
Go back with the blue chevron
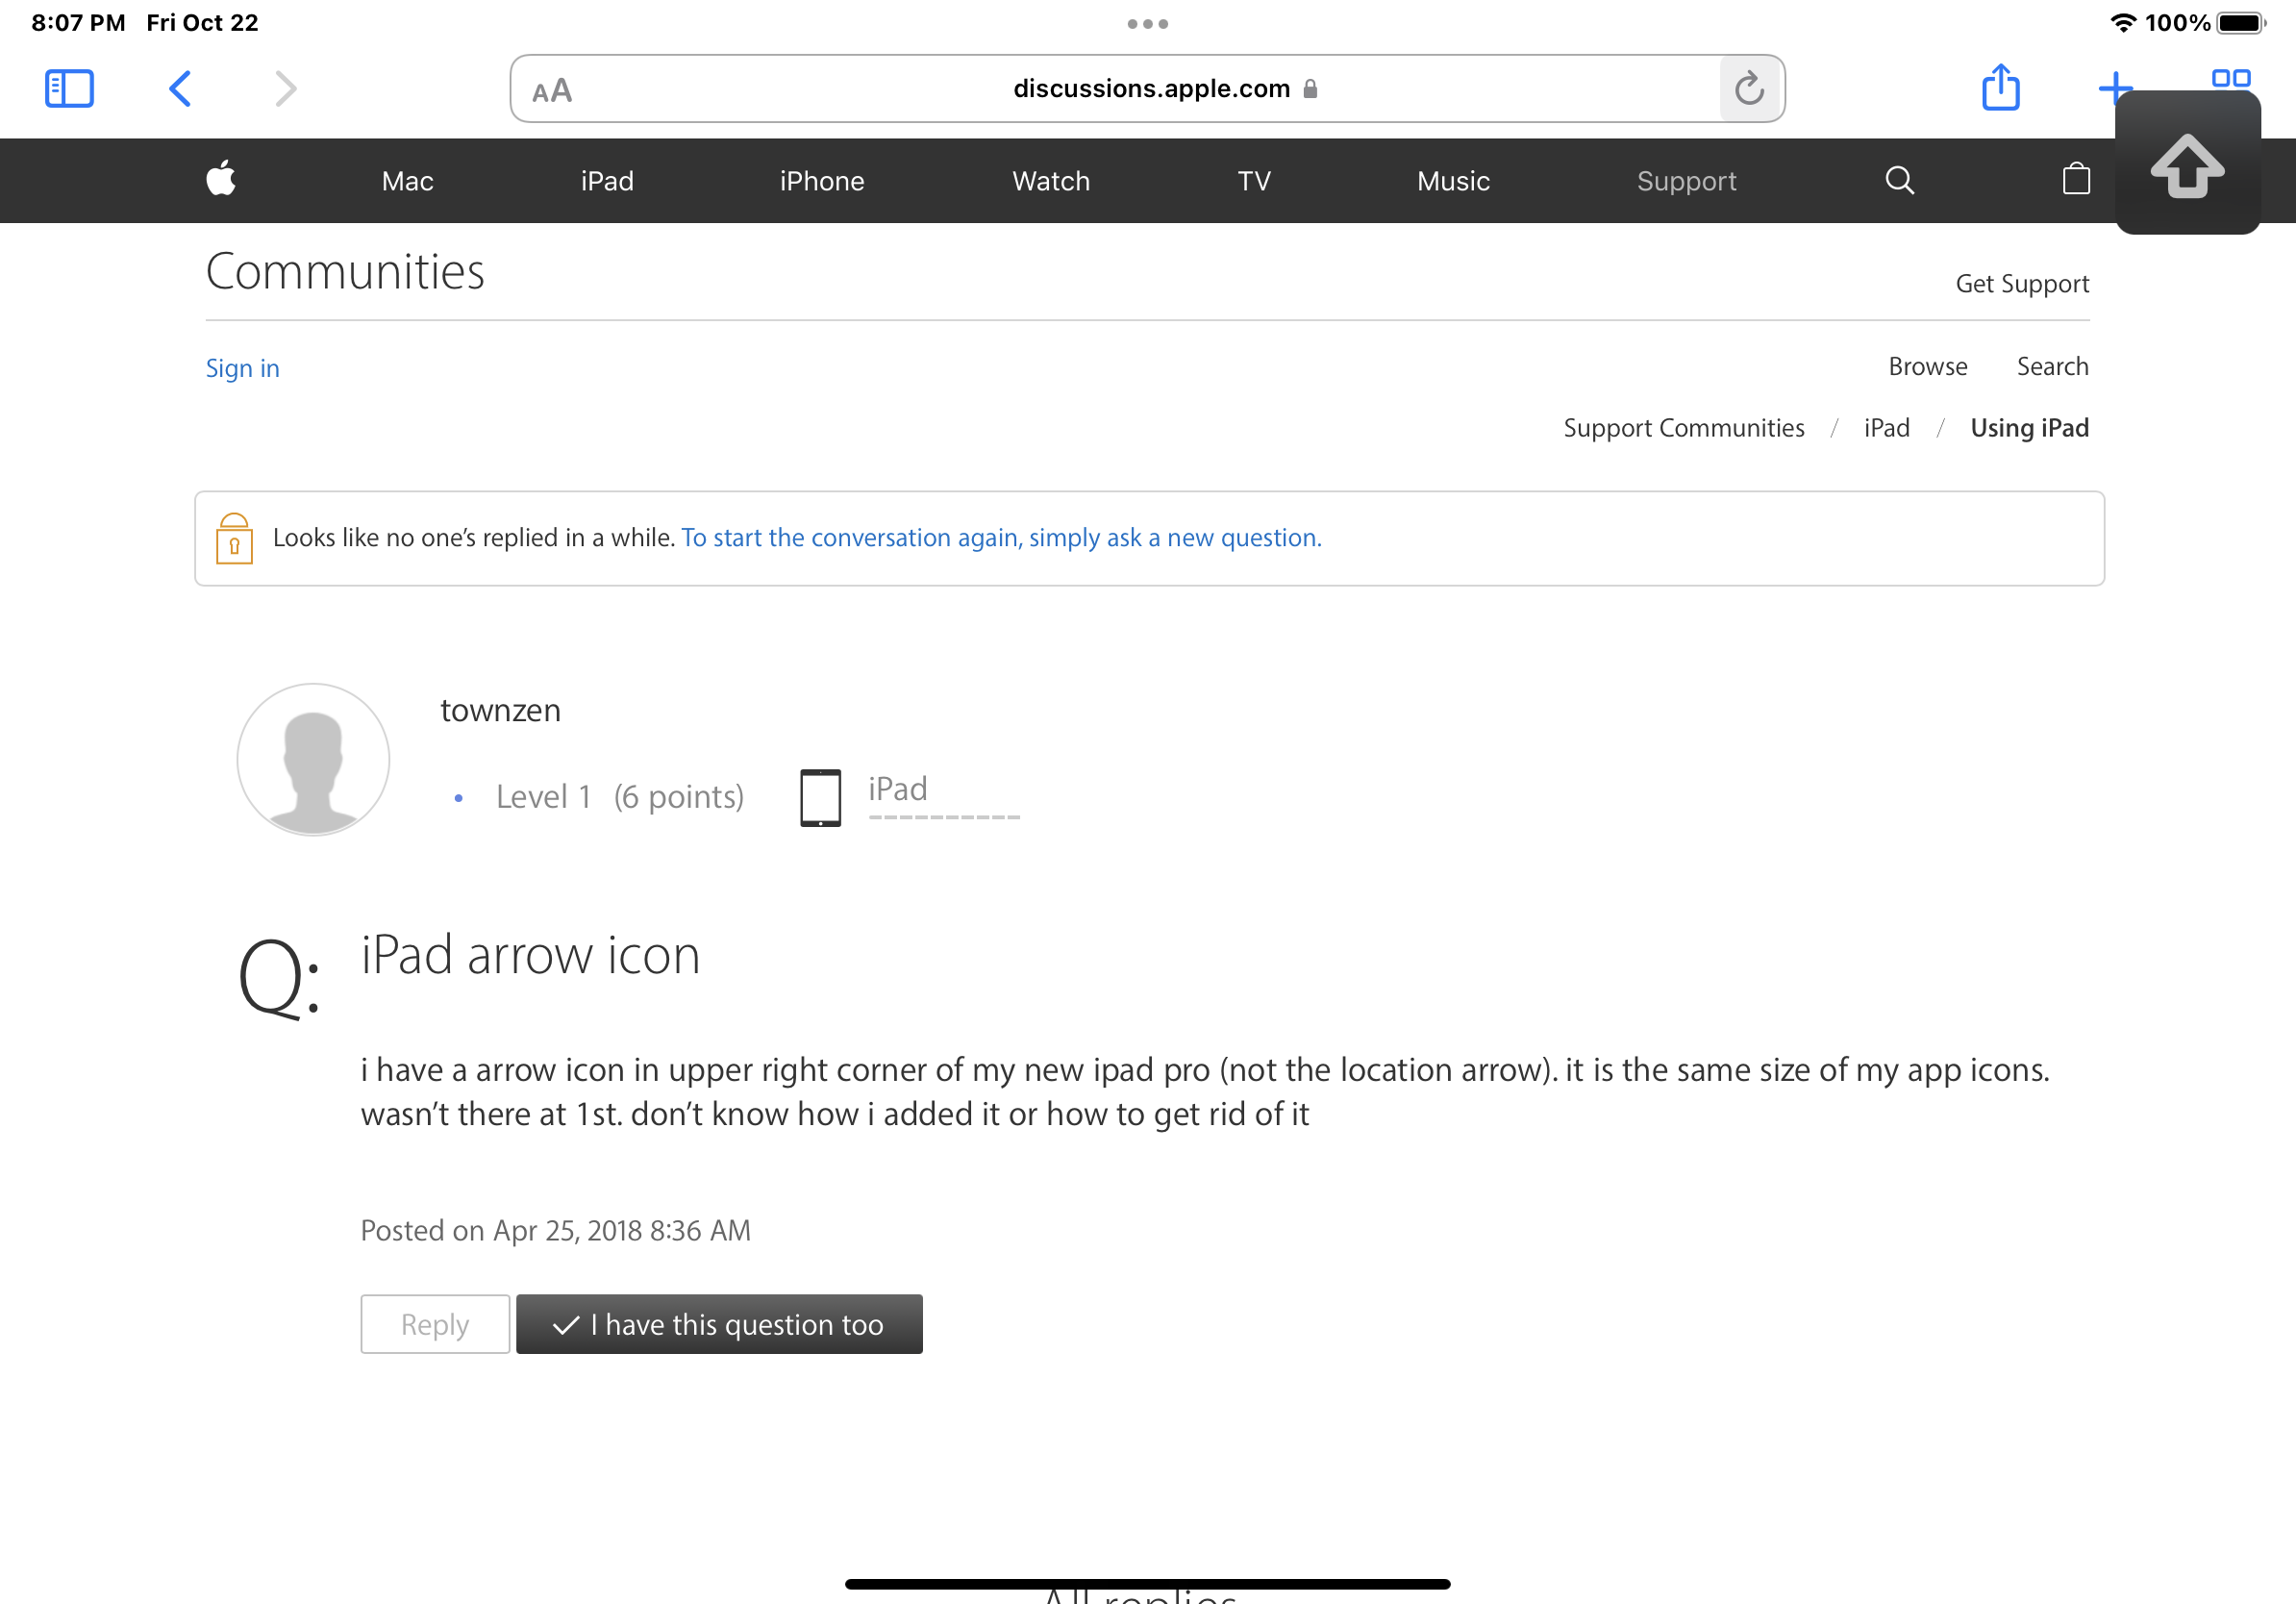pos(180,89)
